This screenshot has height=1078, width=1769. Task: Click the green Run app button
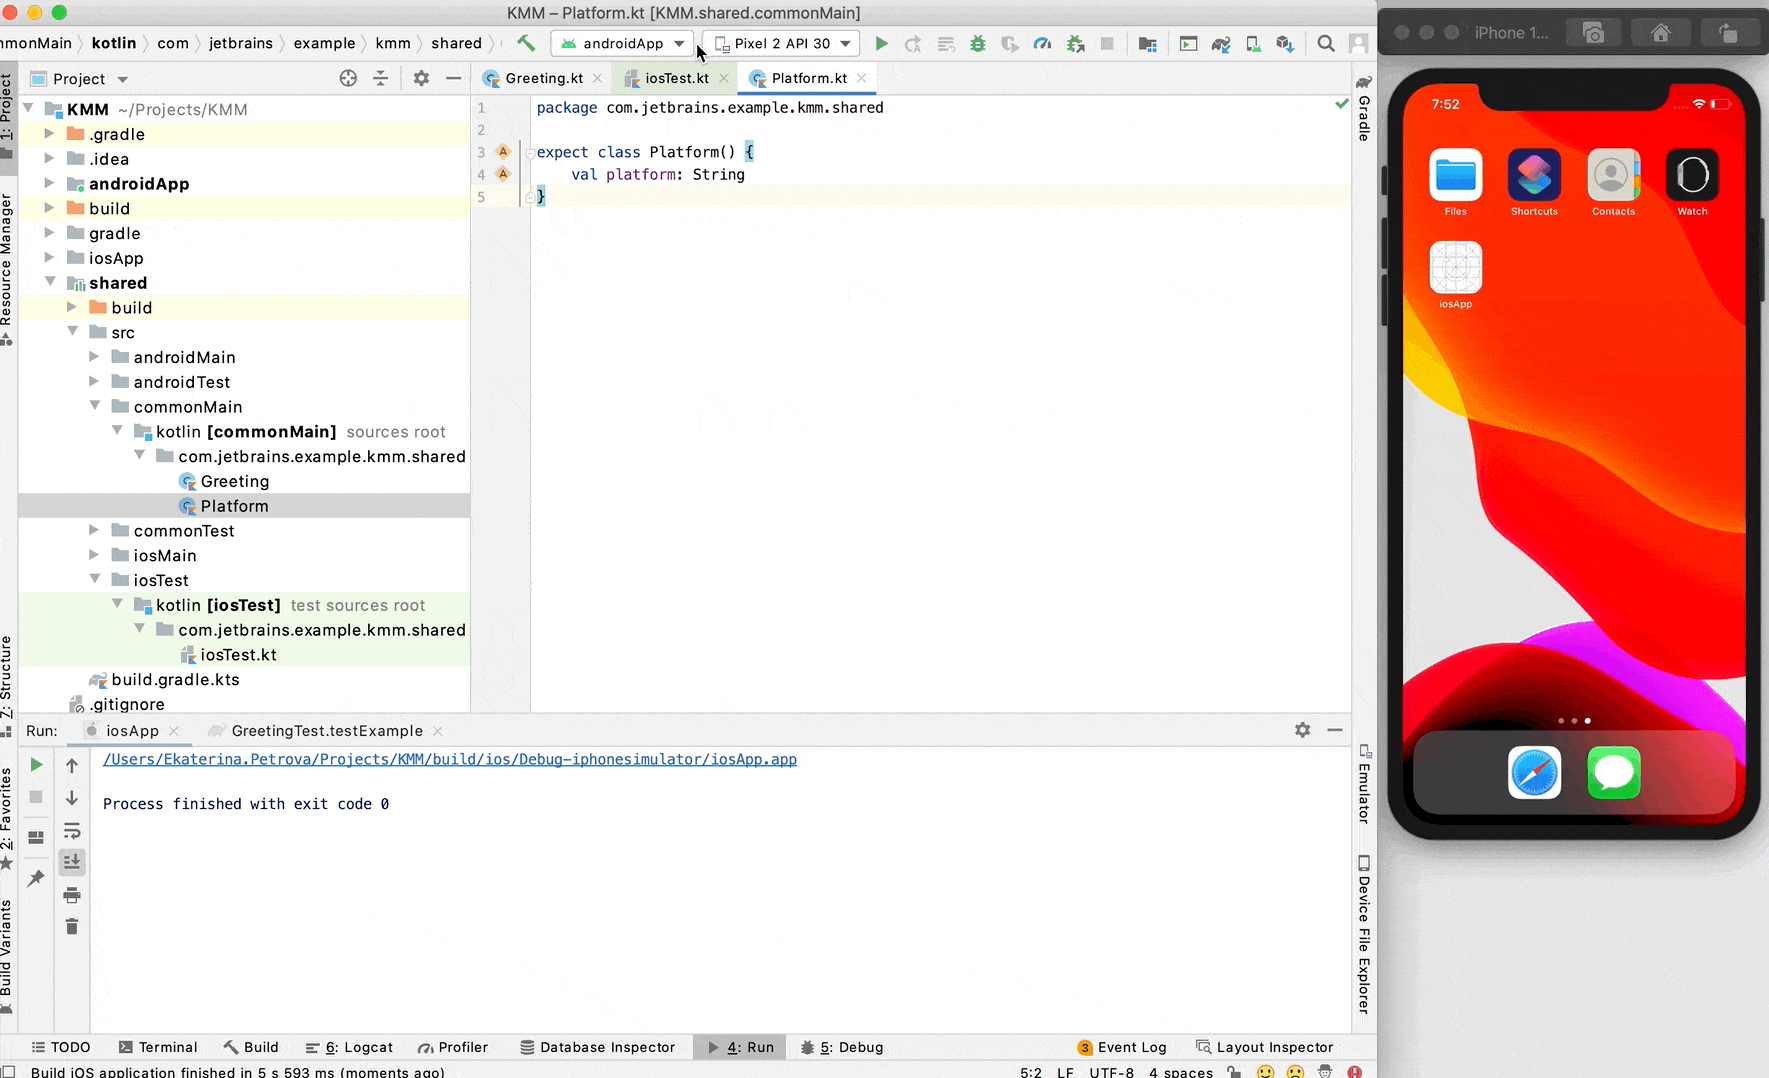881,44
